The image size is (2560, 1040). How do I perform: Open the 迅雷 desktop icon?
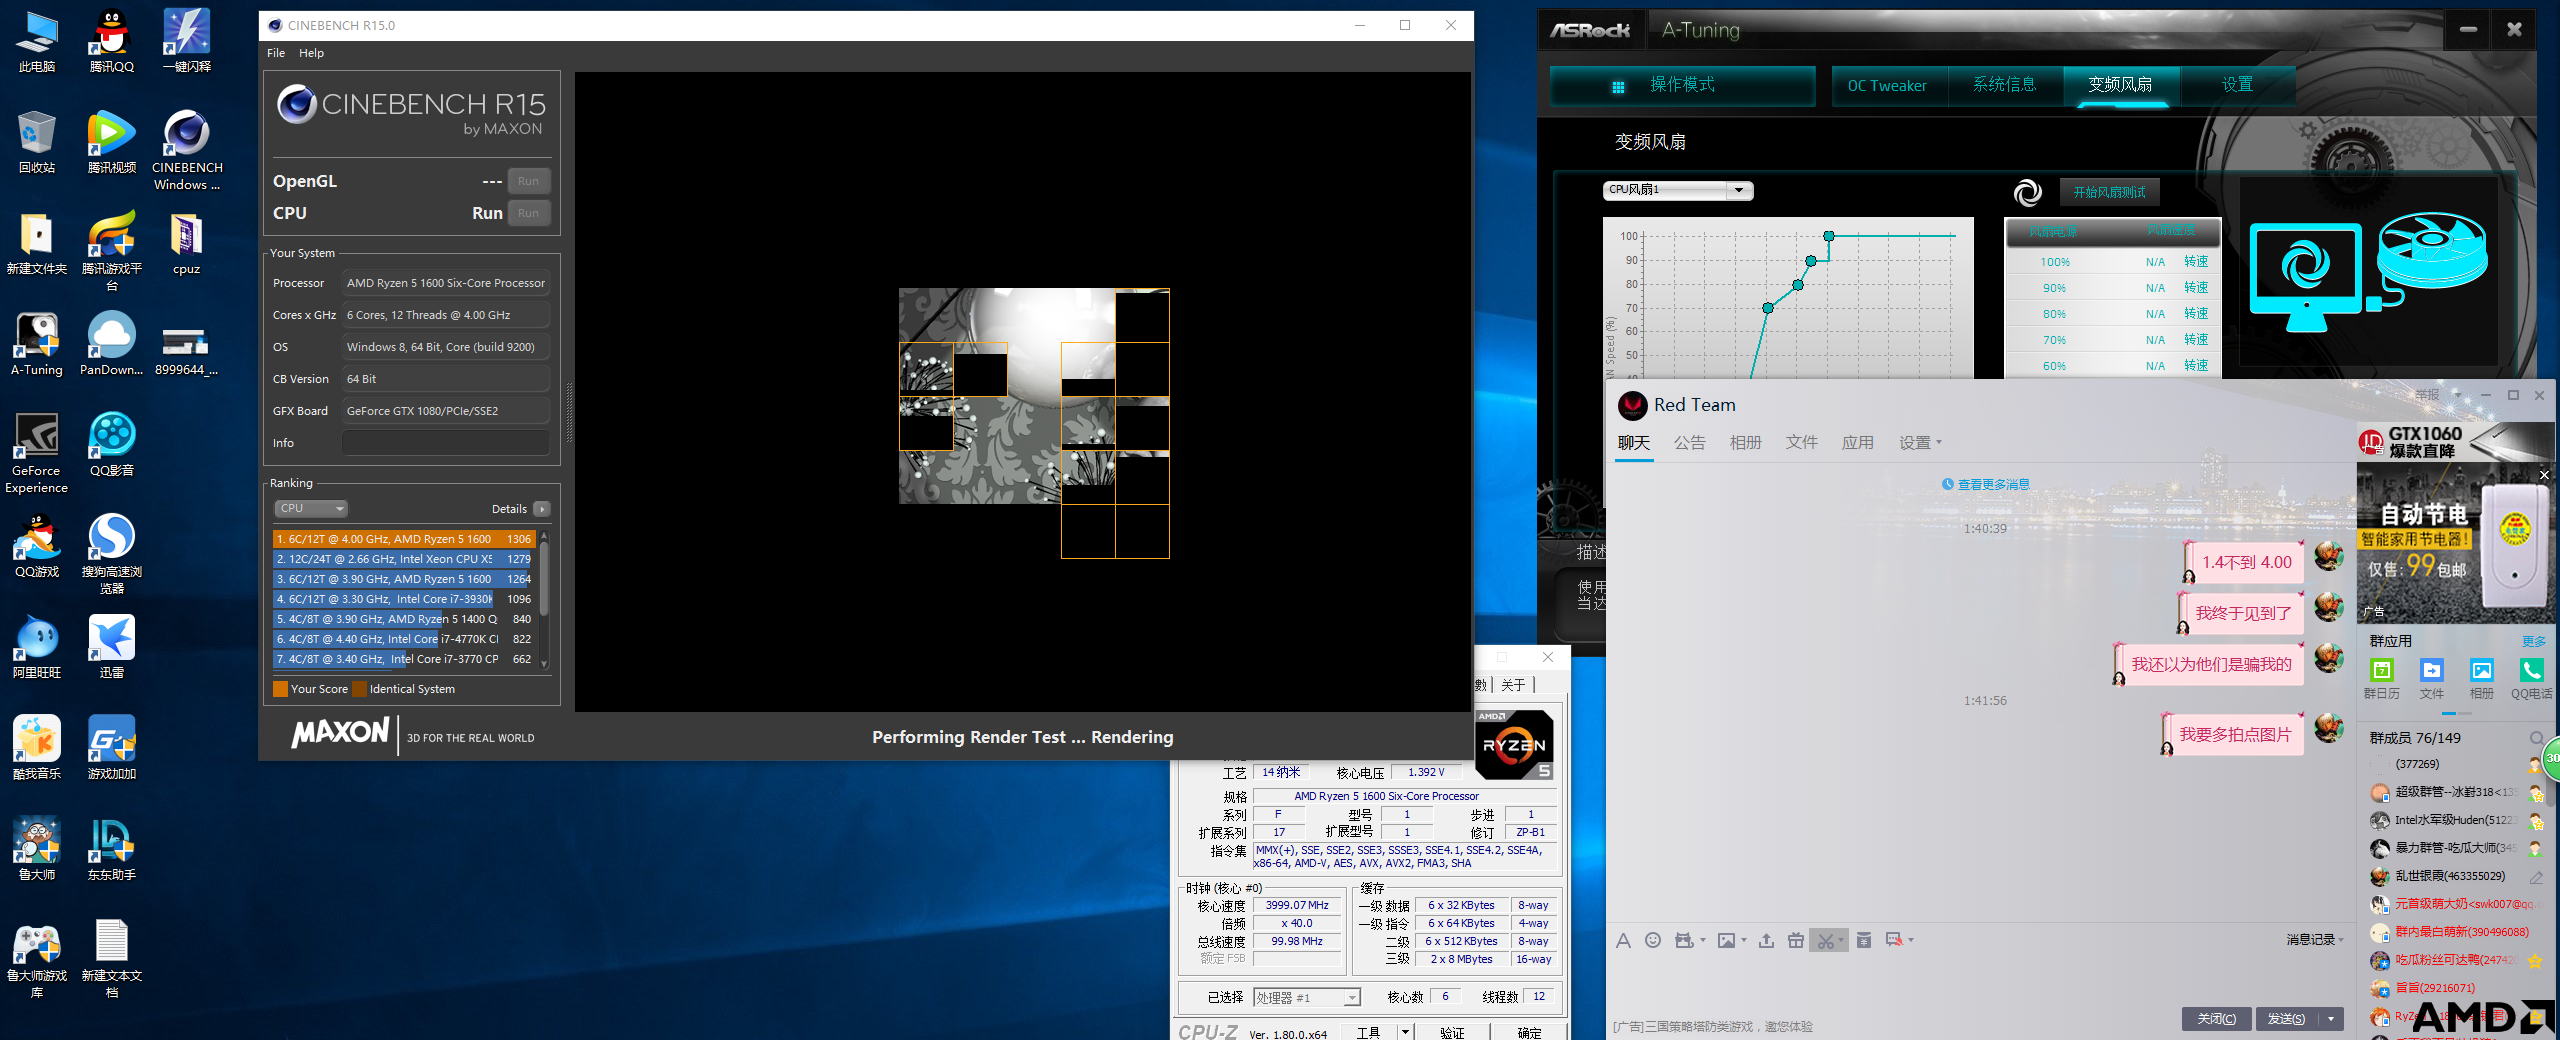click(112, 647)
